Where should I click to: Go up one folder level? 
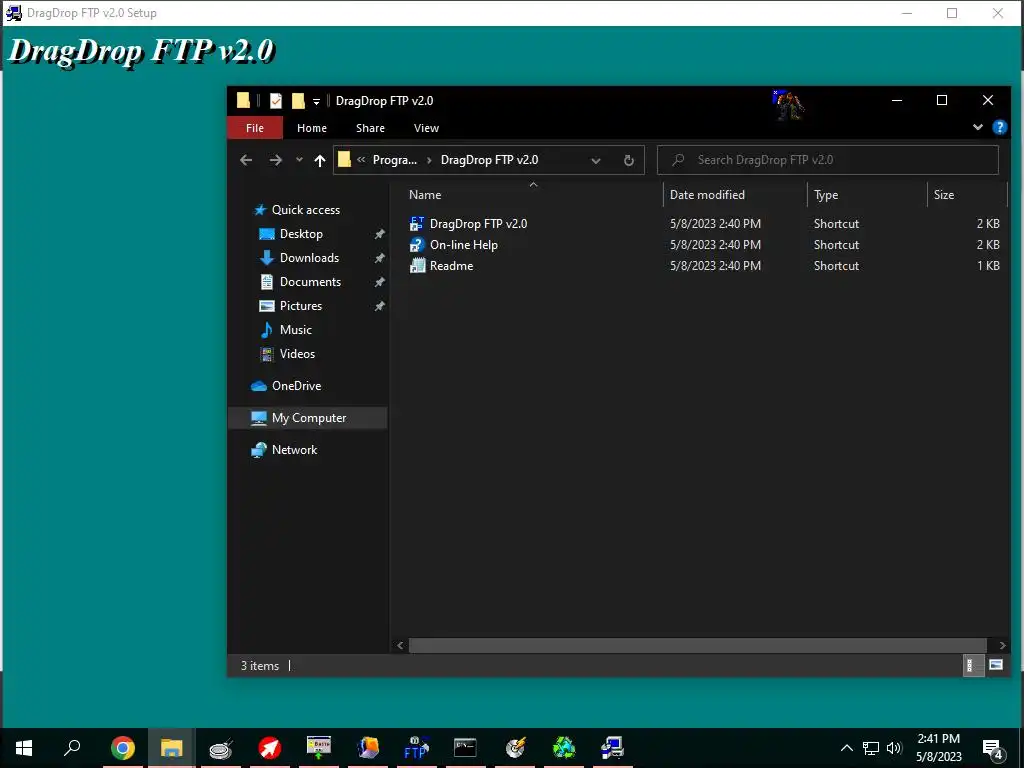click(x=319, y=160)
